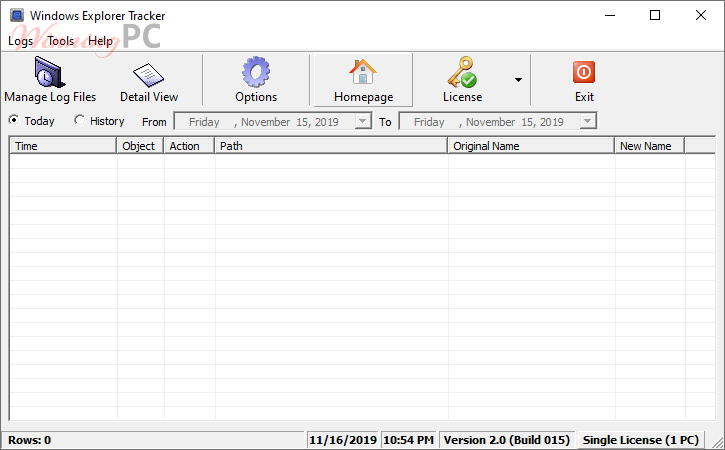Open the Logs menu

tap(20, 41)
